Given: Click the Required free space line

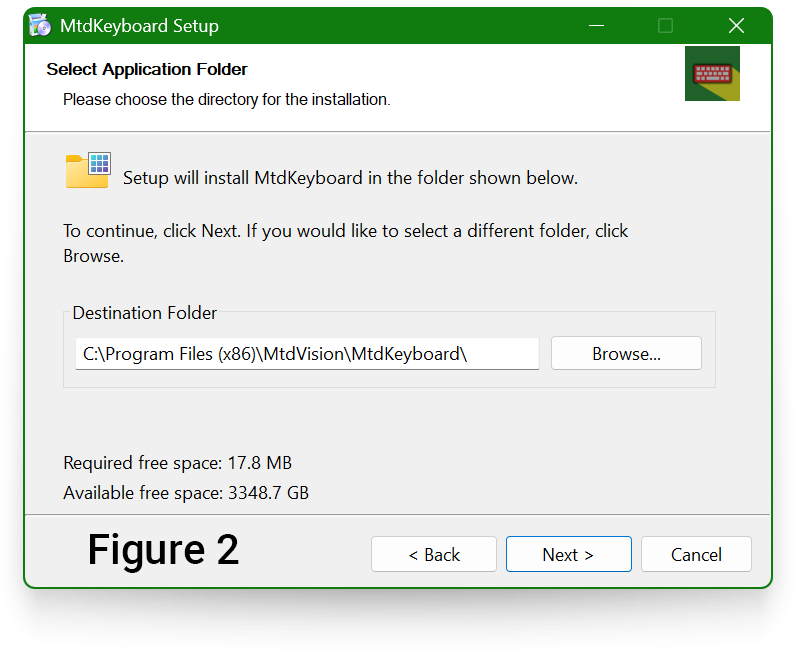Looking at the screenshot, I should [177, 463].
